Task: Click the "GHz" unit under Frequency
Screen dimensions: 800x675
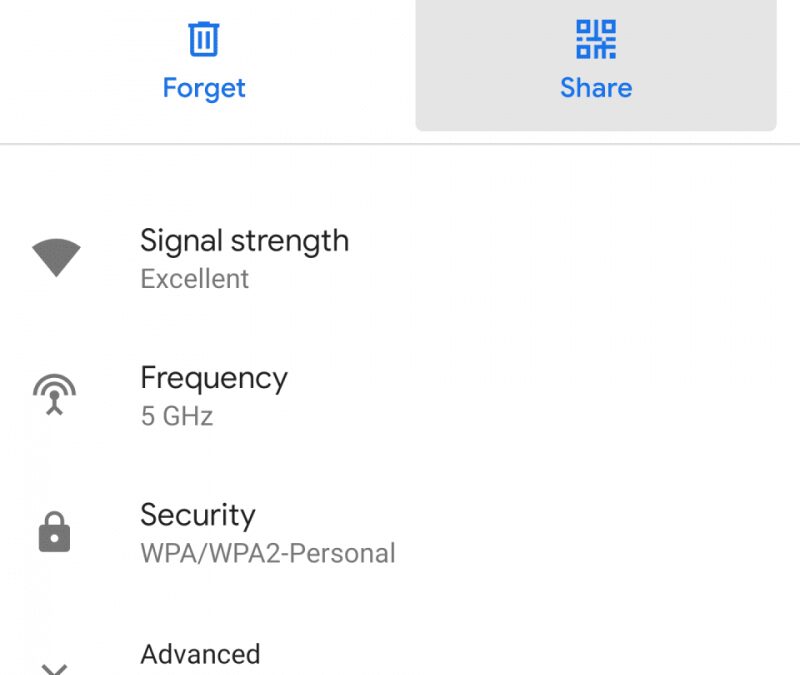Action: [188, 416]
